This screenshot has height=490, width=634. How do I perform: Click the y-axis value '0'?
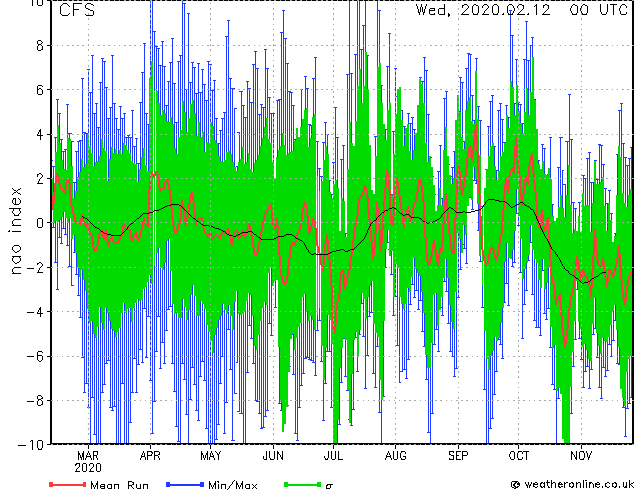[x=40, y=223]
